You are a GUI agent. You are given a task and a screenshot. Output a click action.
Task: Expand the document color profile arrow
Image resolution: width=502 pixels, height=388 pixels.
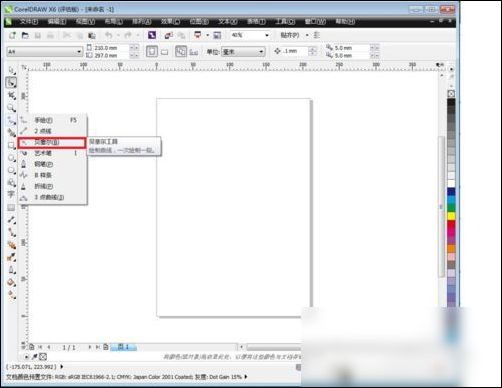click(x=246, y=377)
